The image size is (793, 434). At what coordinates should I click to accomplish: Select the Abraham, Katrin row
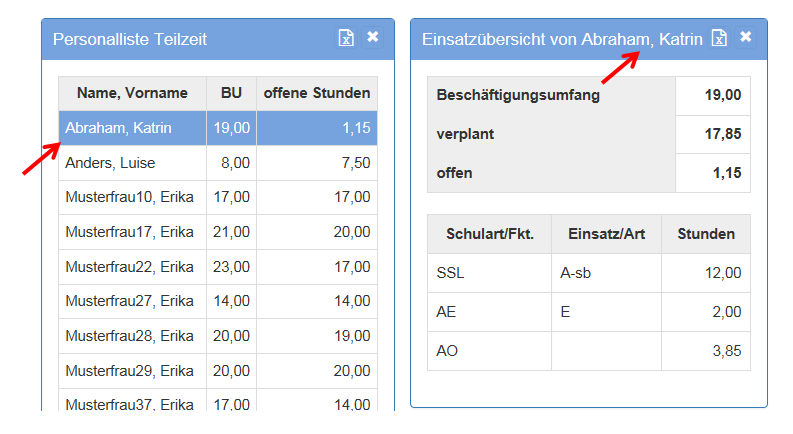tap(130, 128)
